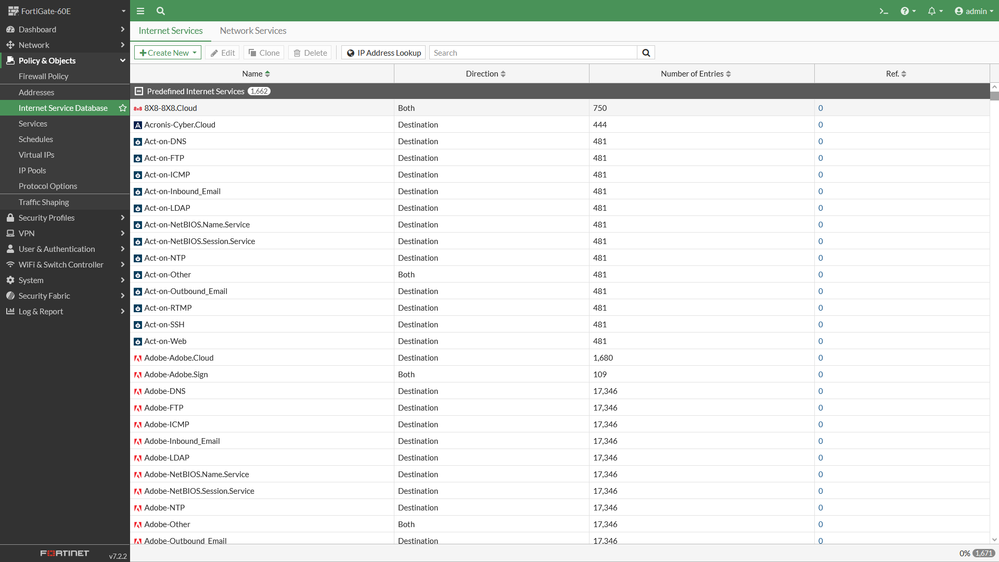
Task: Click the Policy & Objects sidebar icon
Action: [x=10, y=61]
